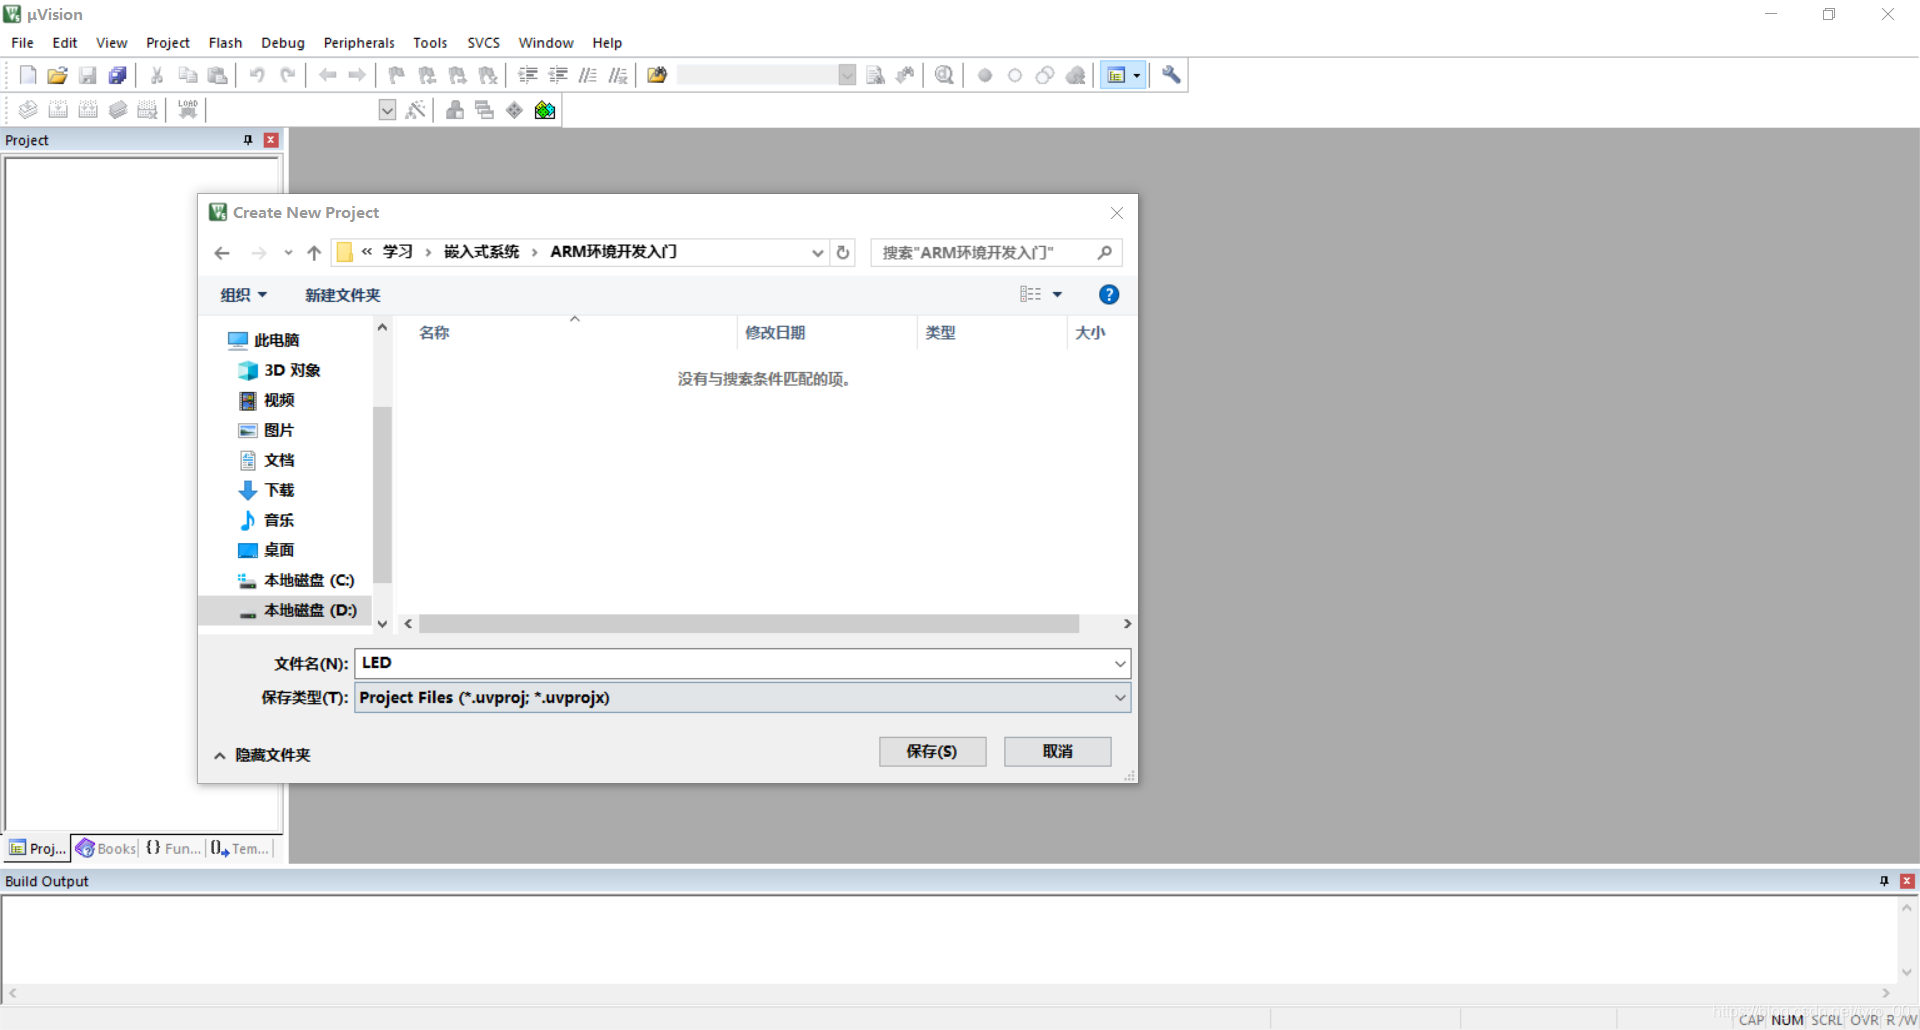Open the Project menu

click(168, 43)
